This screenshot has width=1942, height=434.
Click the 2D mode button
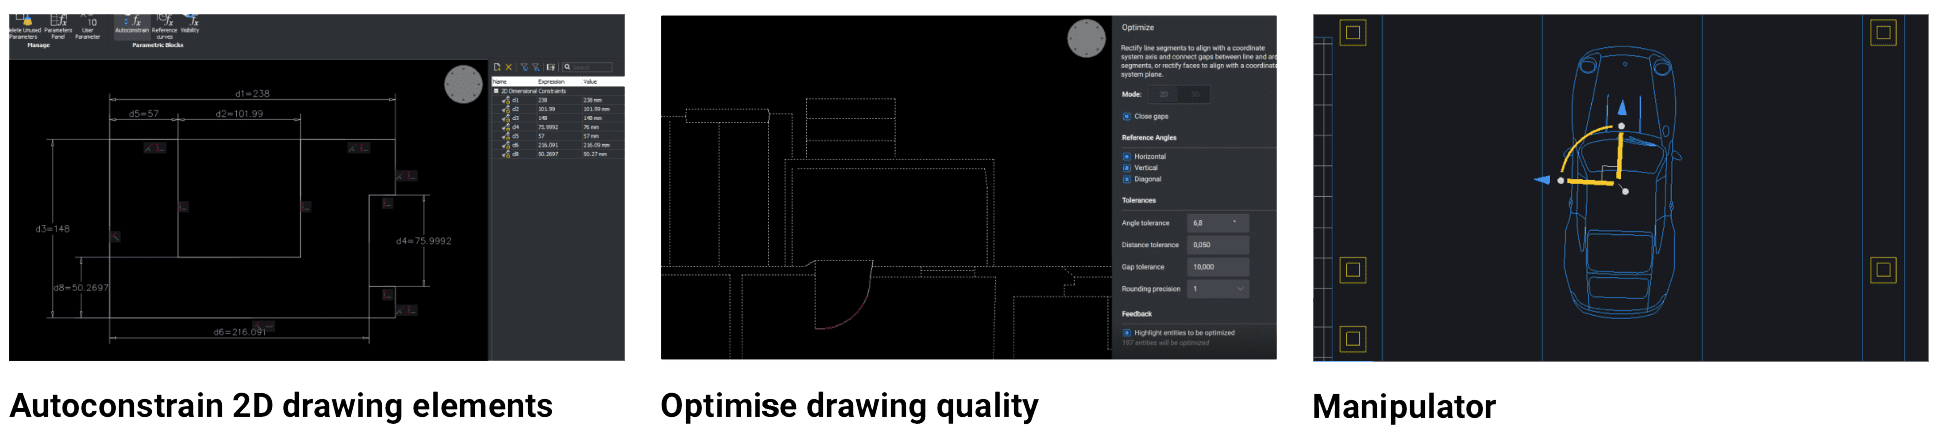click(1163, 94)
